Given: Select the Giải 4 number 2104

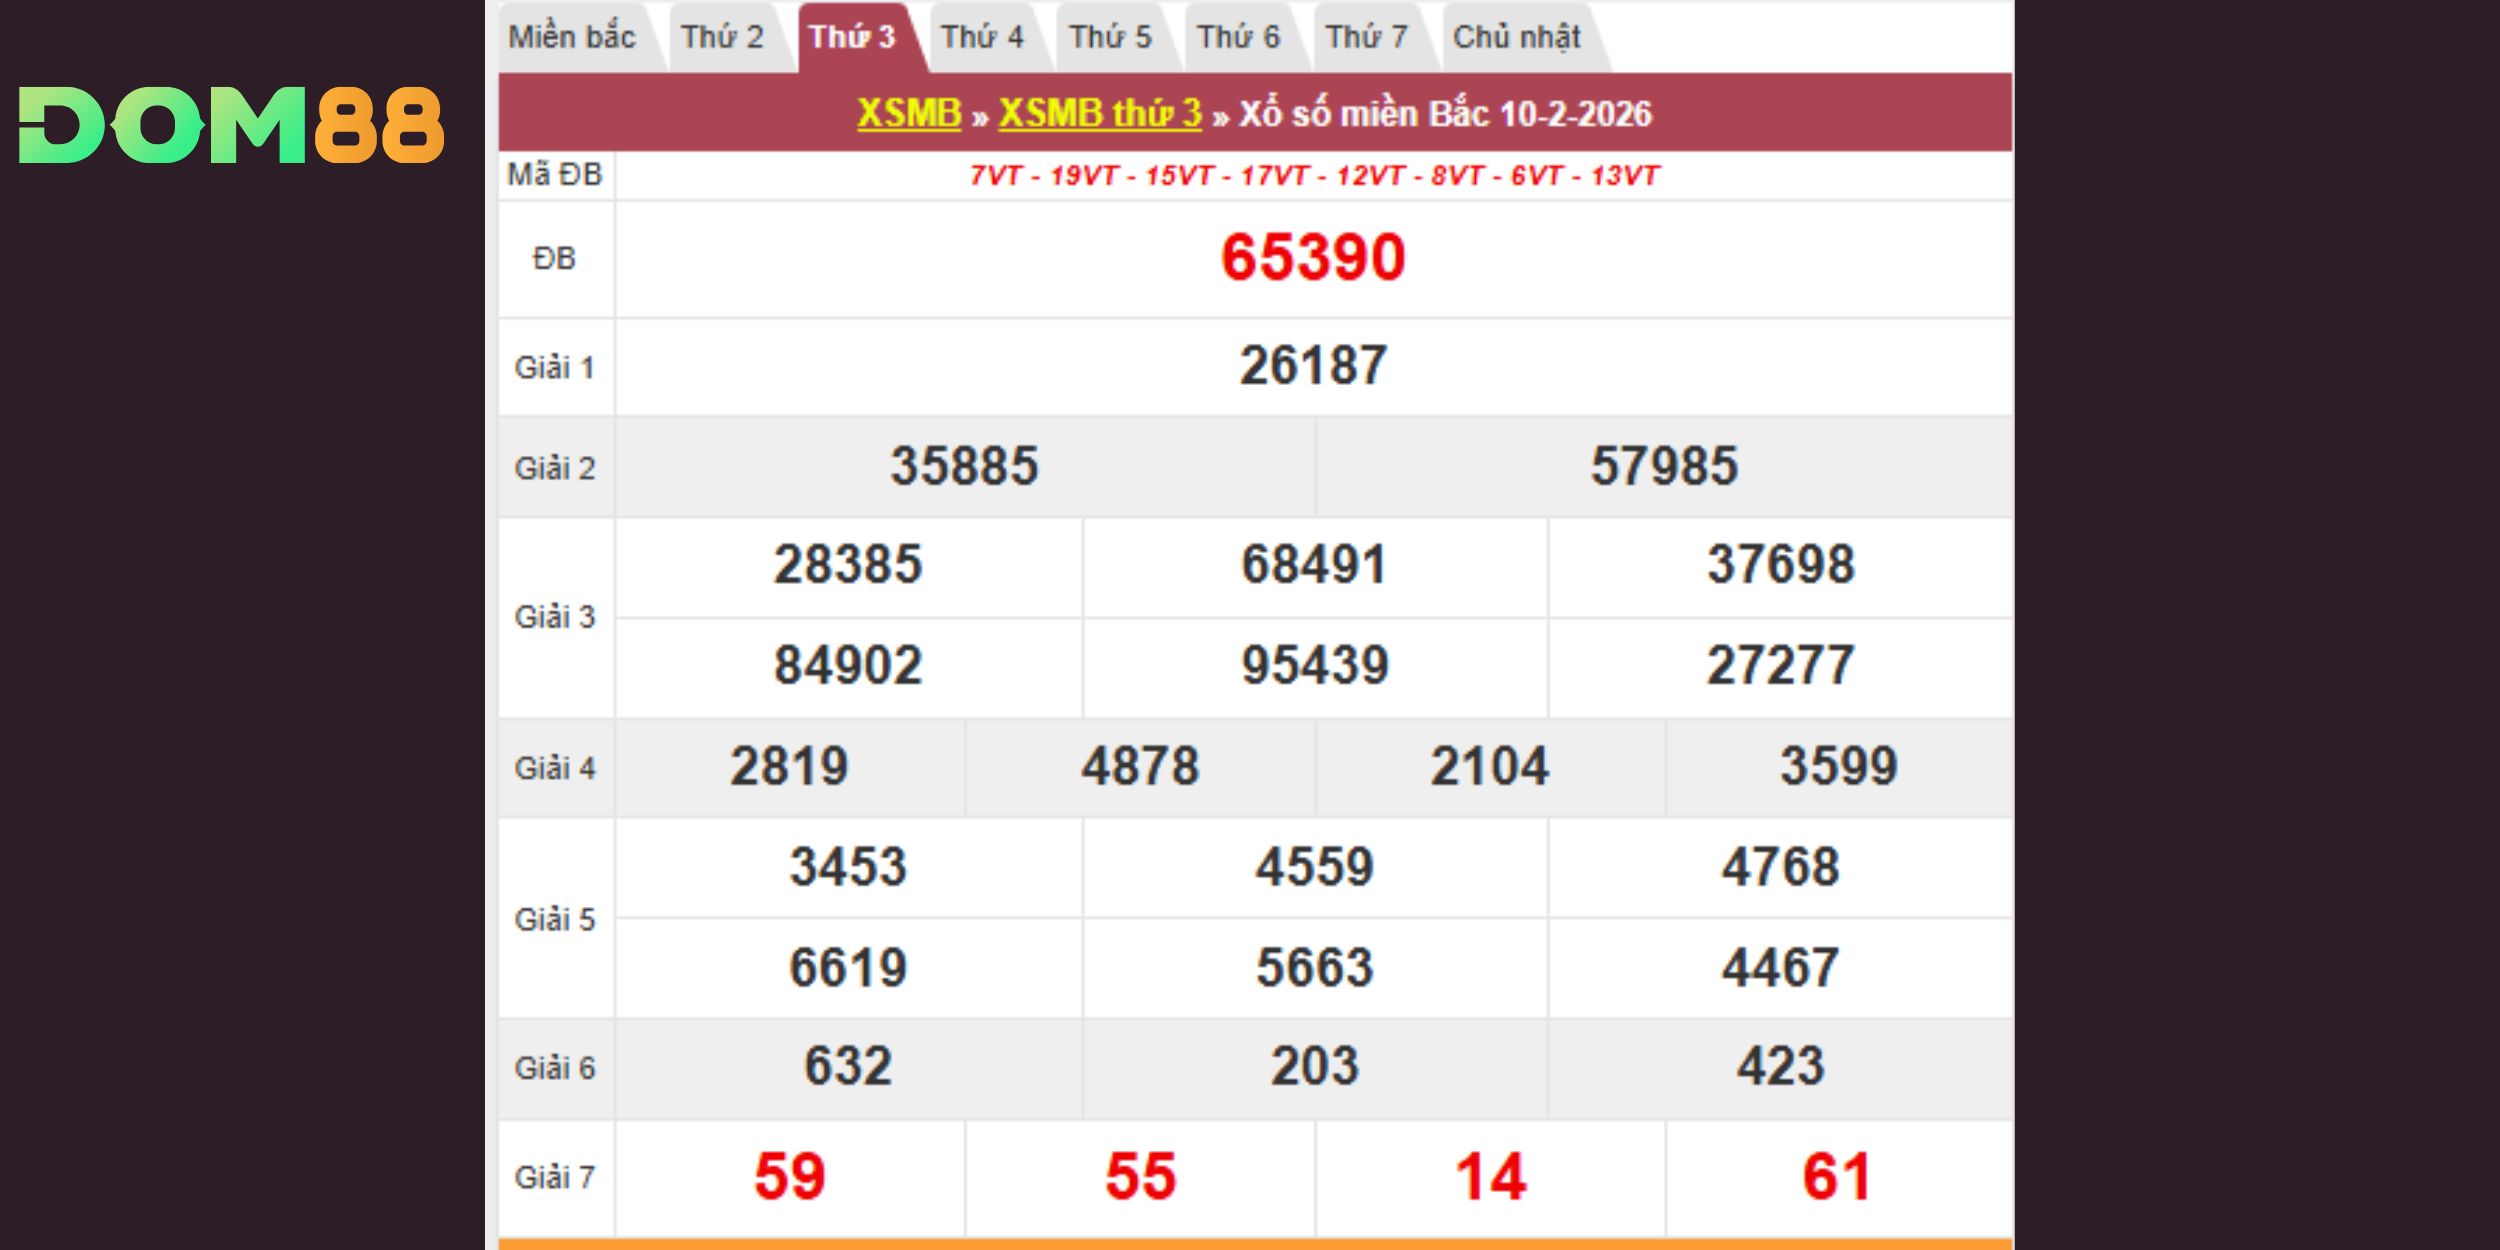Looking at the screenshot, I should pos(1489,767).
